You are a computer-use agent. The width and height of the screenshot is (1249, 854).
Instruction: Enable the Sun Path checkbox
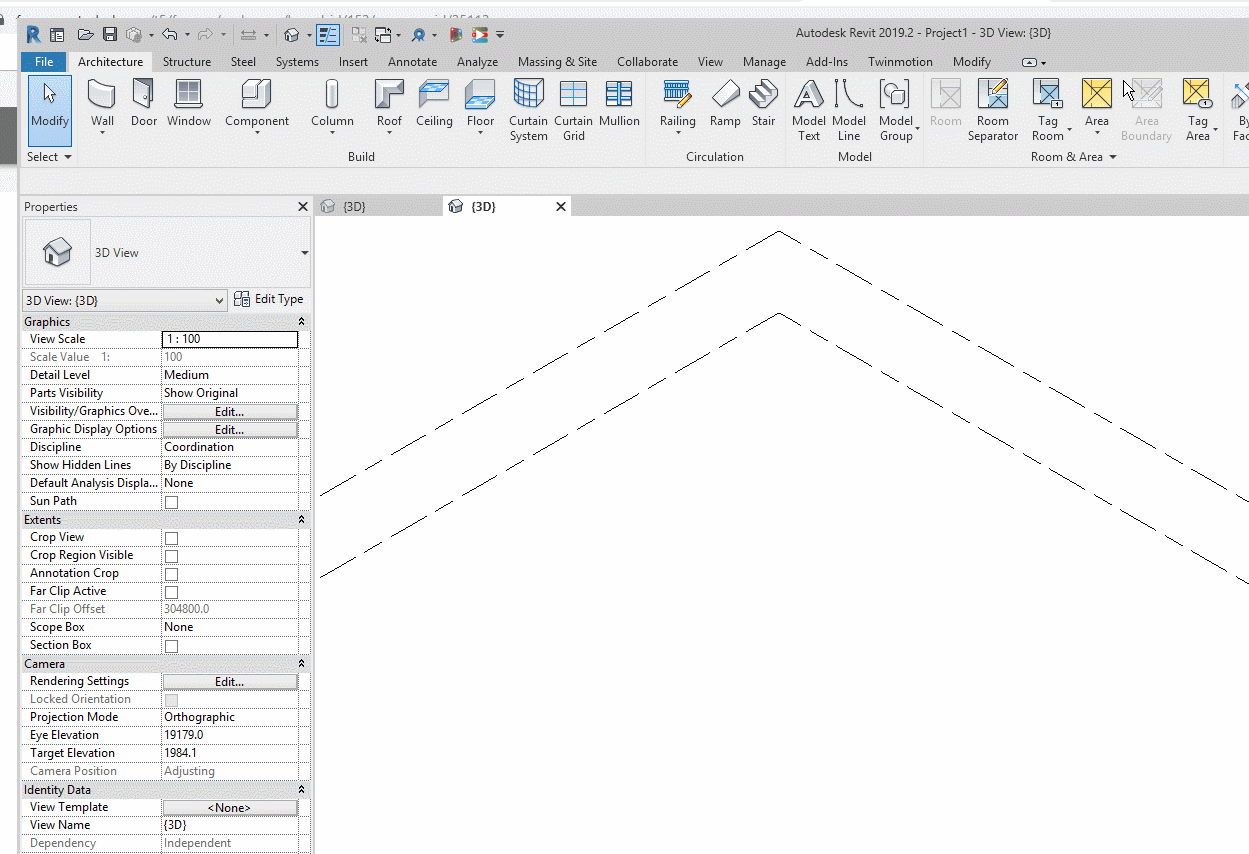click(170, 501)
